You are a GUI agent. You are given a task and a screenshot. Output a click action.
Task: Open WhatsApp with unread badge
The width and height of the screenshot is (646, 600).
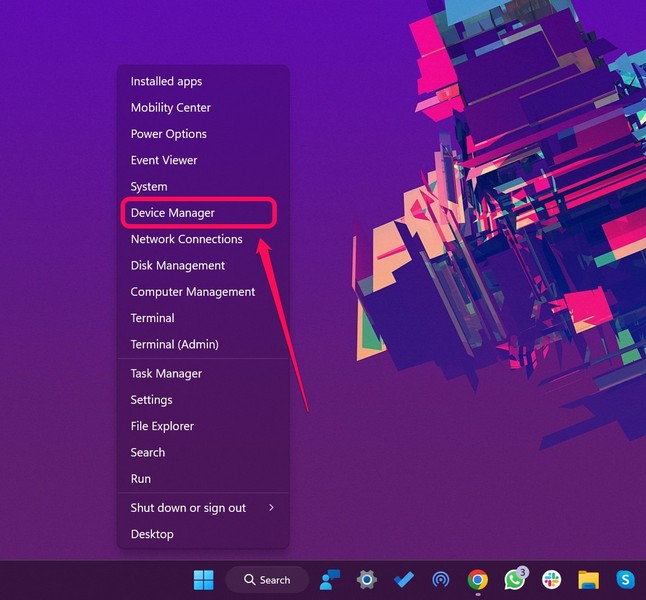click(x=515, y=580)
